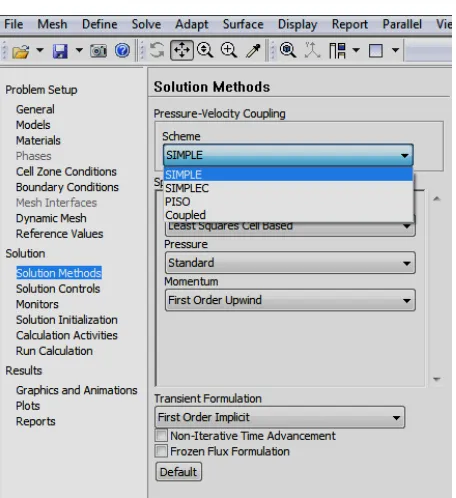Open Boundary Conditions

67,187
